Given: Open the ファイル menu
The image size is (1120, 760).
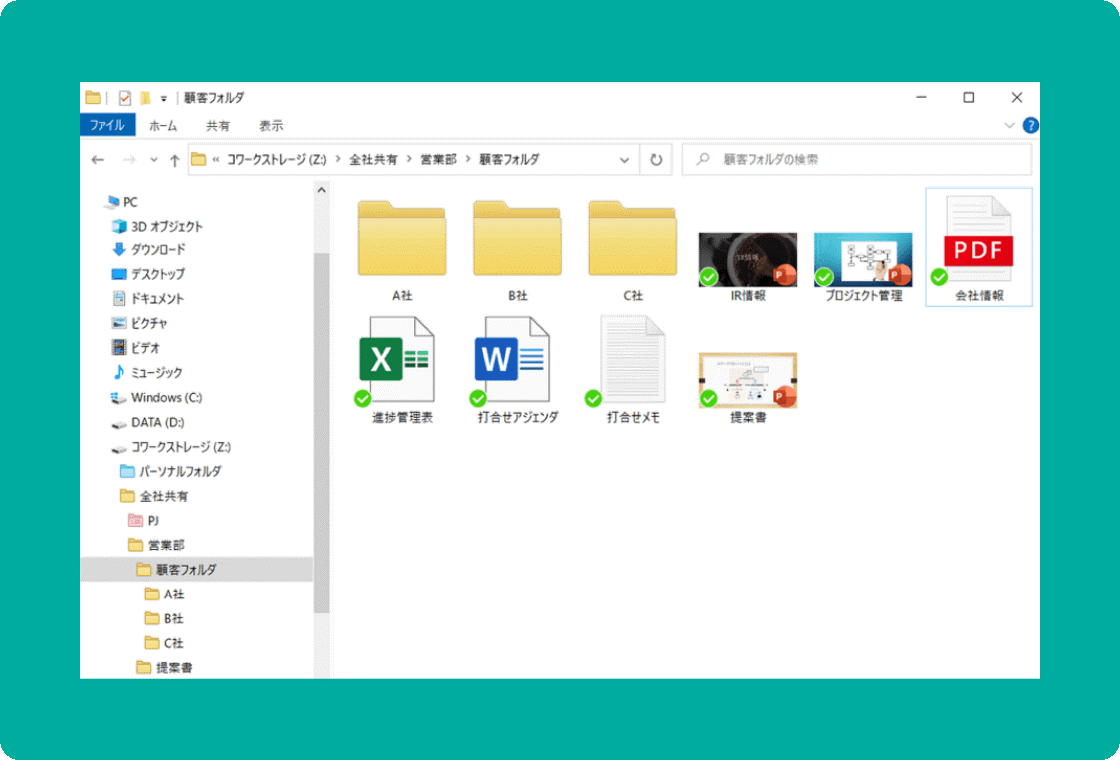Looking at the screenshot, I should (110, 125).
